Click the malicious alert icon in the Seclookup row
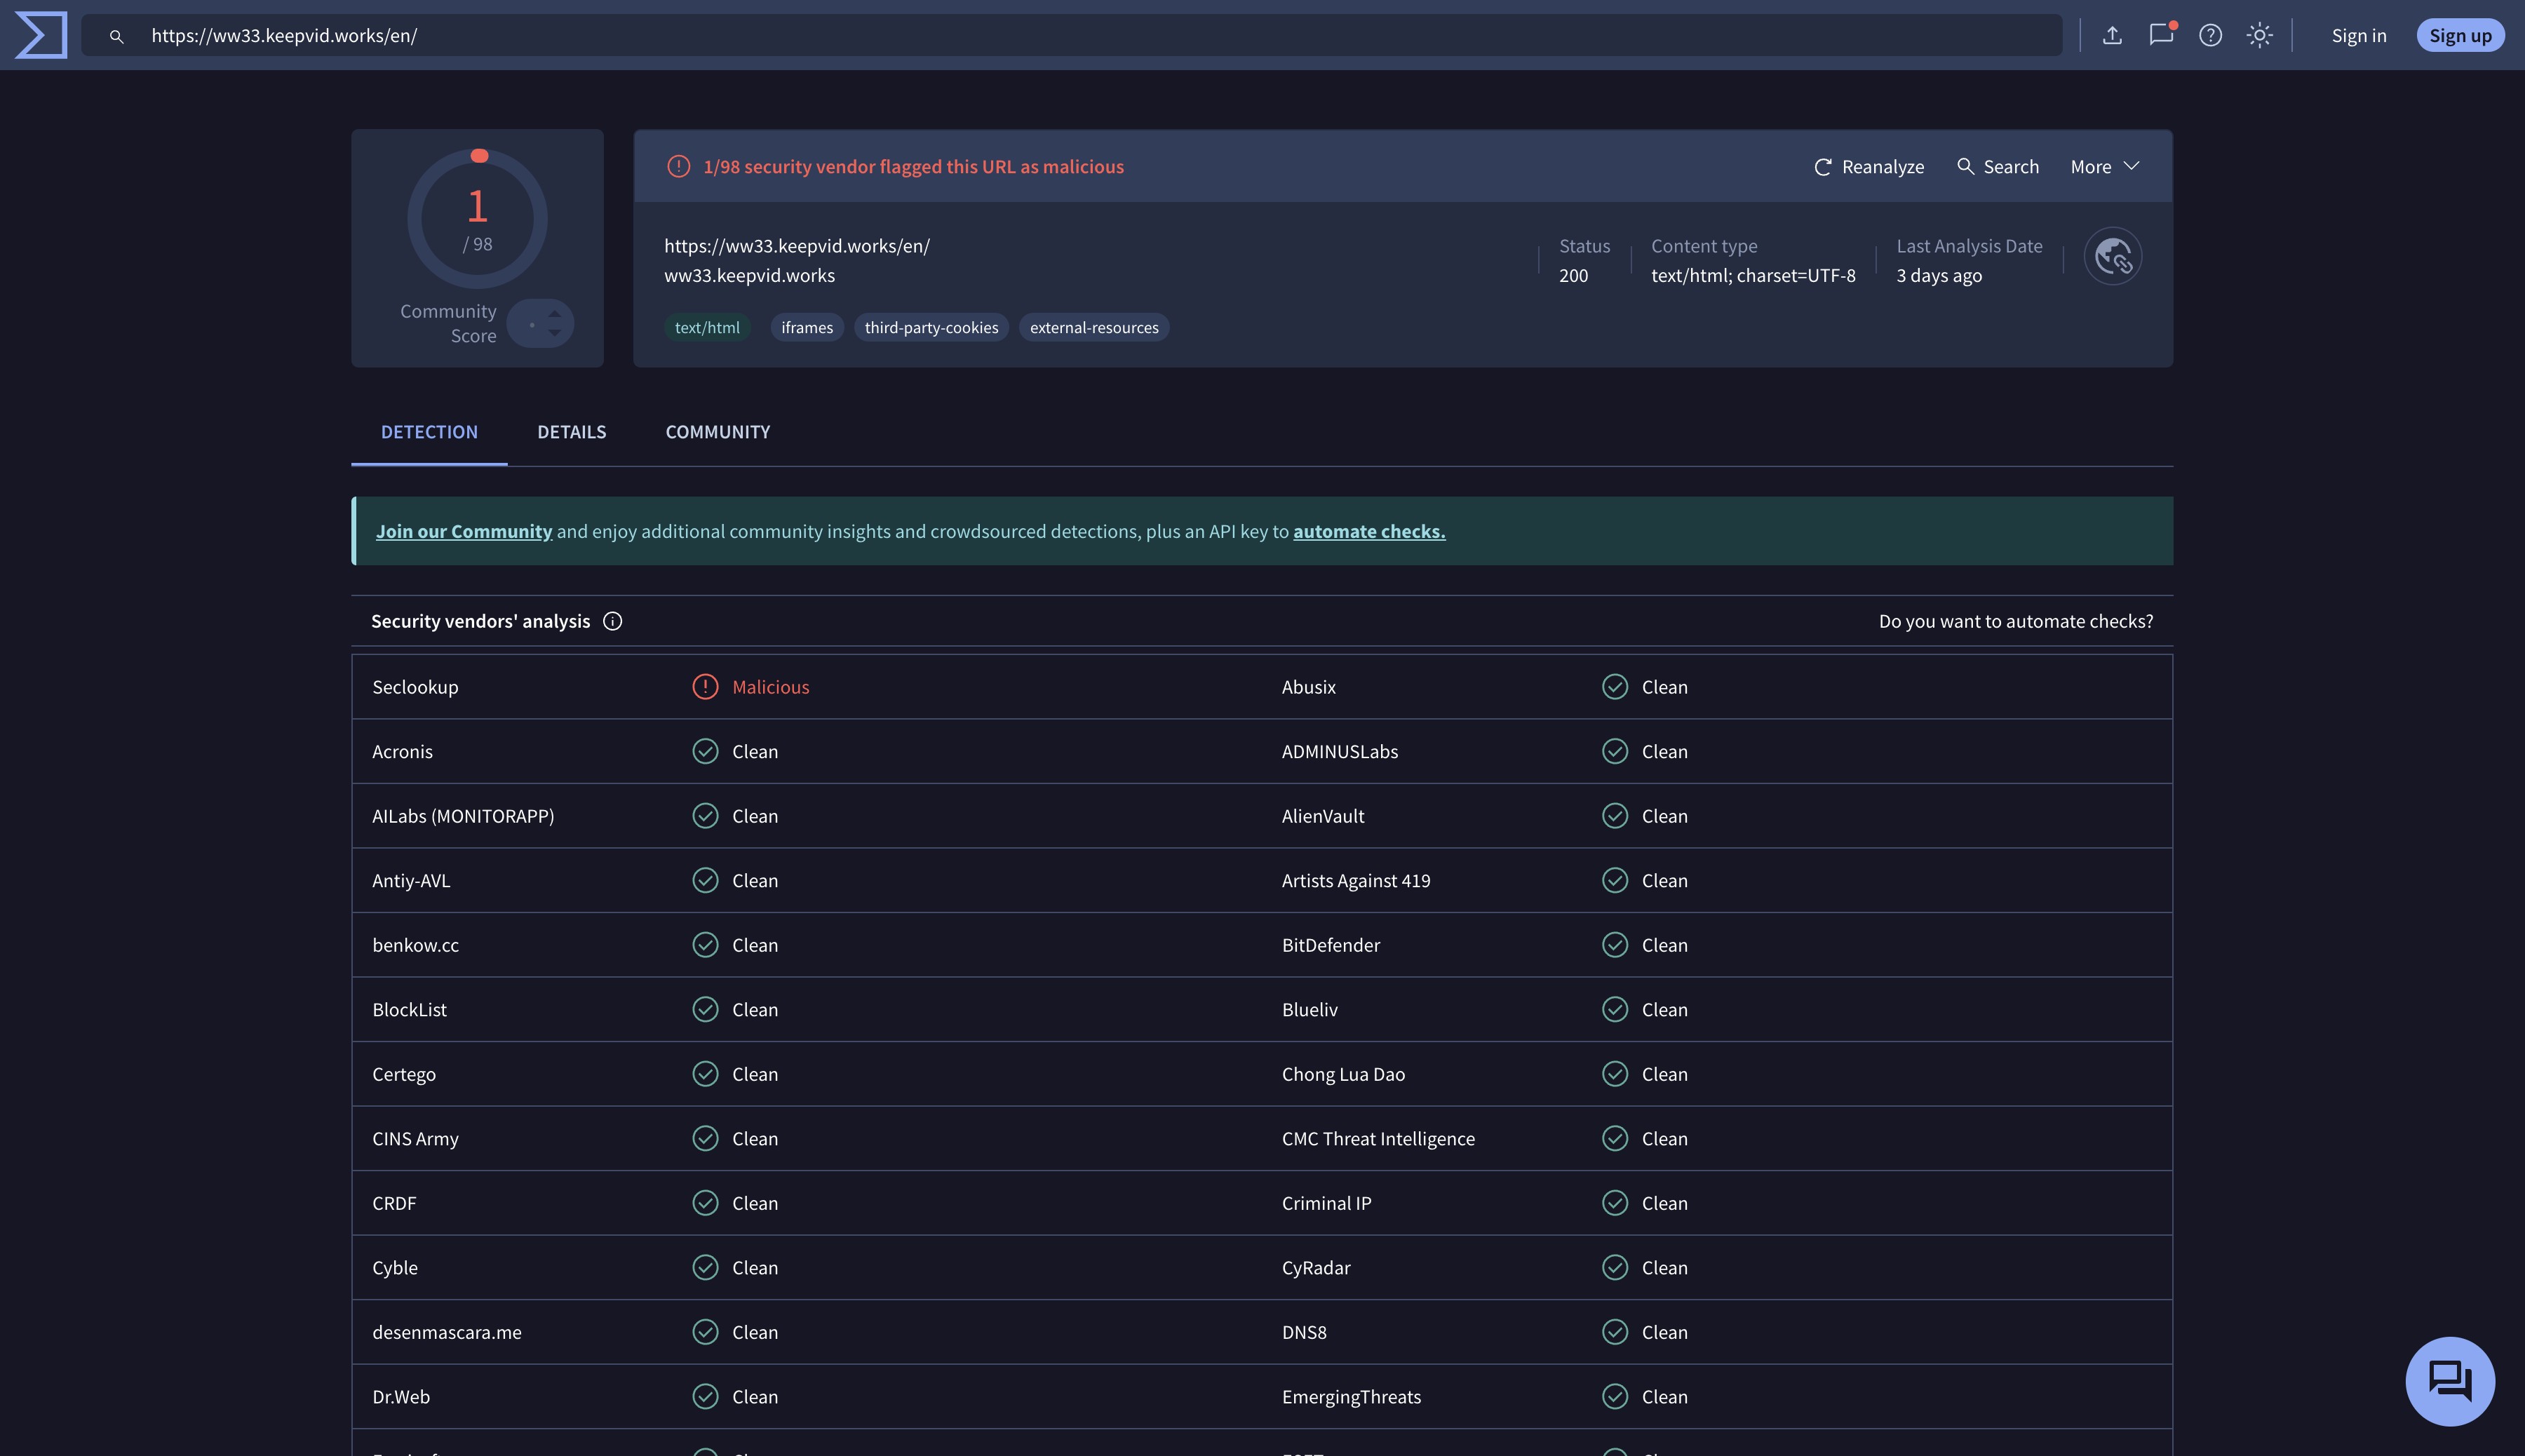This screenshot has height=1456, width=2525. [x=705, y=687]
